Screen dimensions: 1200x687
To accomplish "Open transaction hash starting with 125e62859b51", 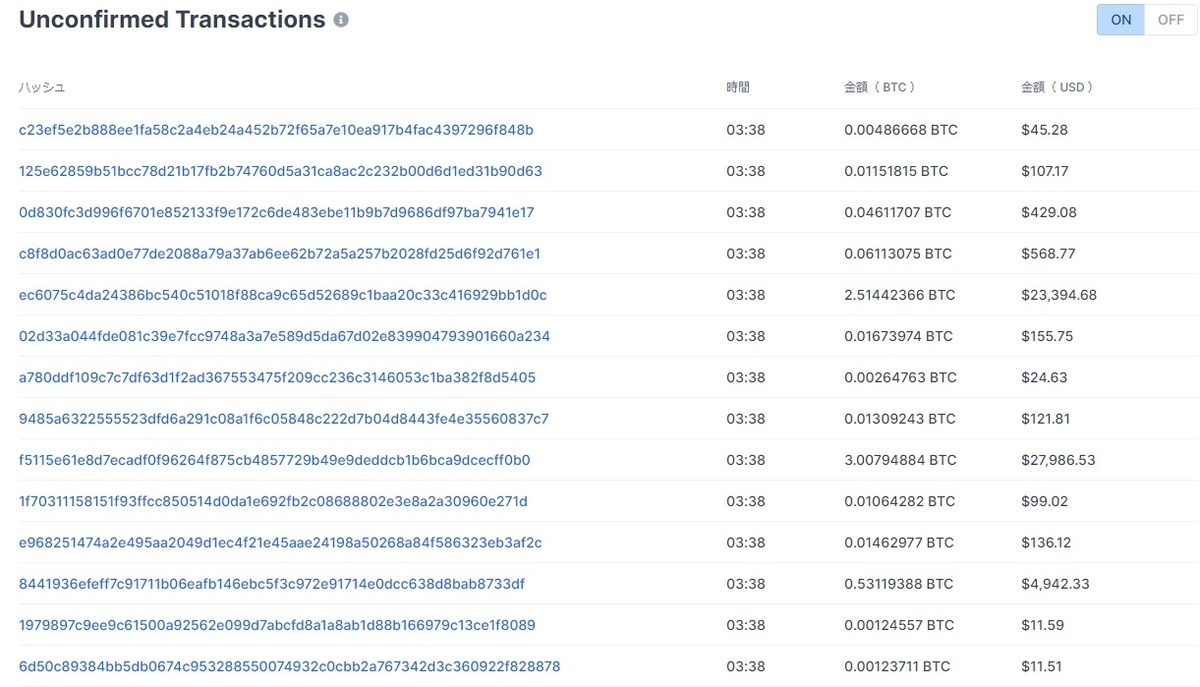I will tap(280, 171).
